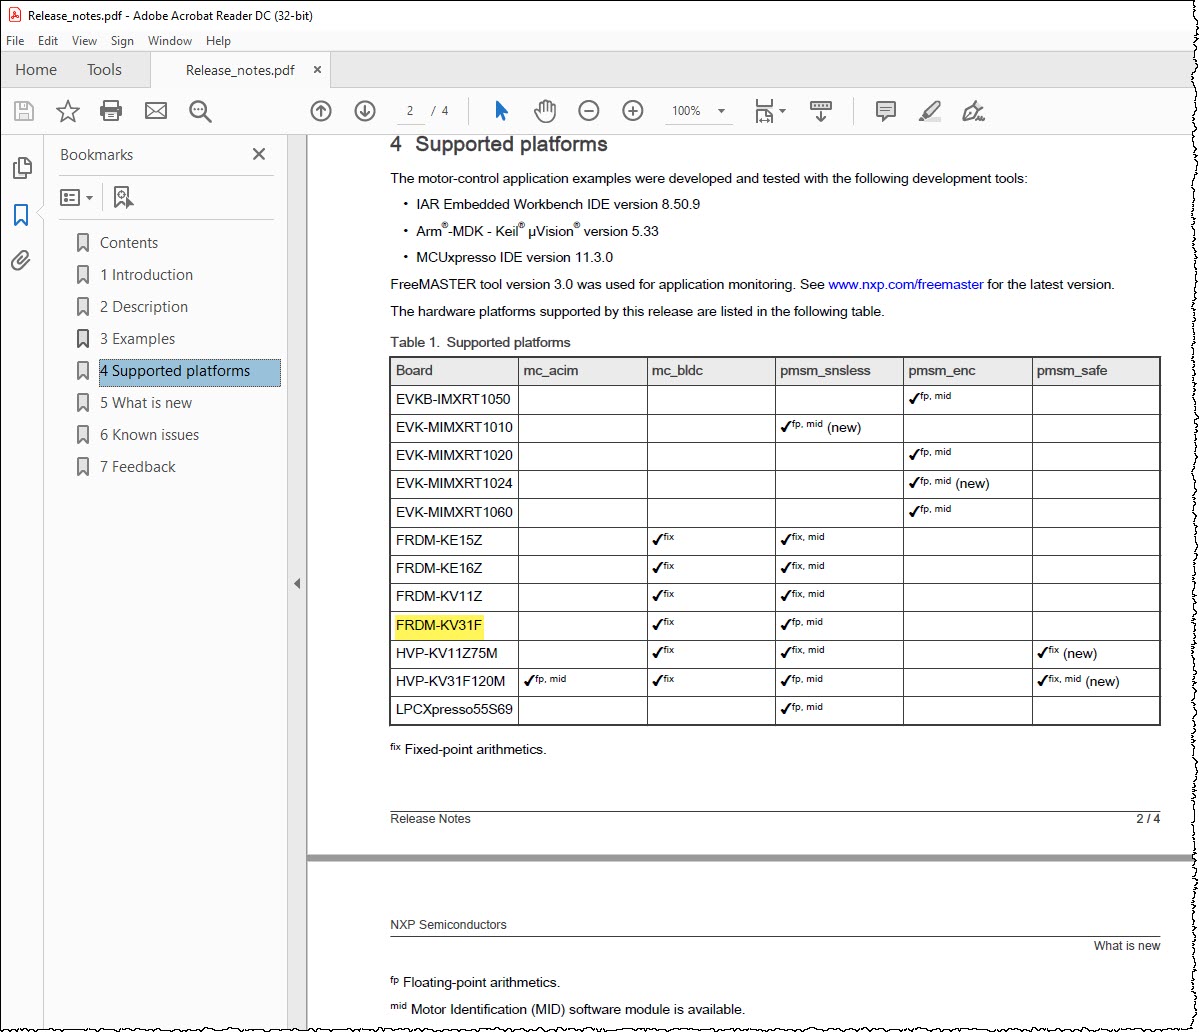Send file by email icon
The width and height of the screenshot is (1199, 1034).
[156, 111]
